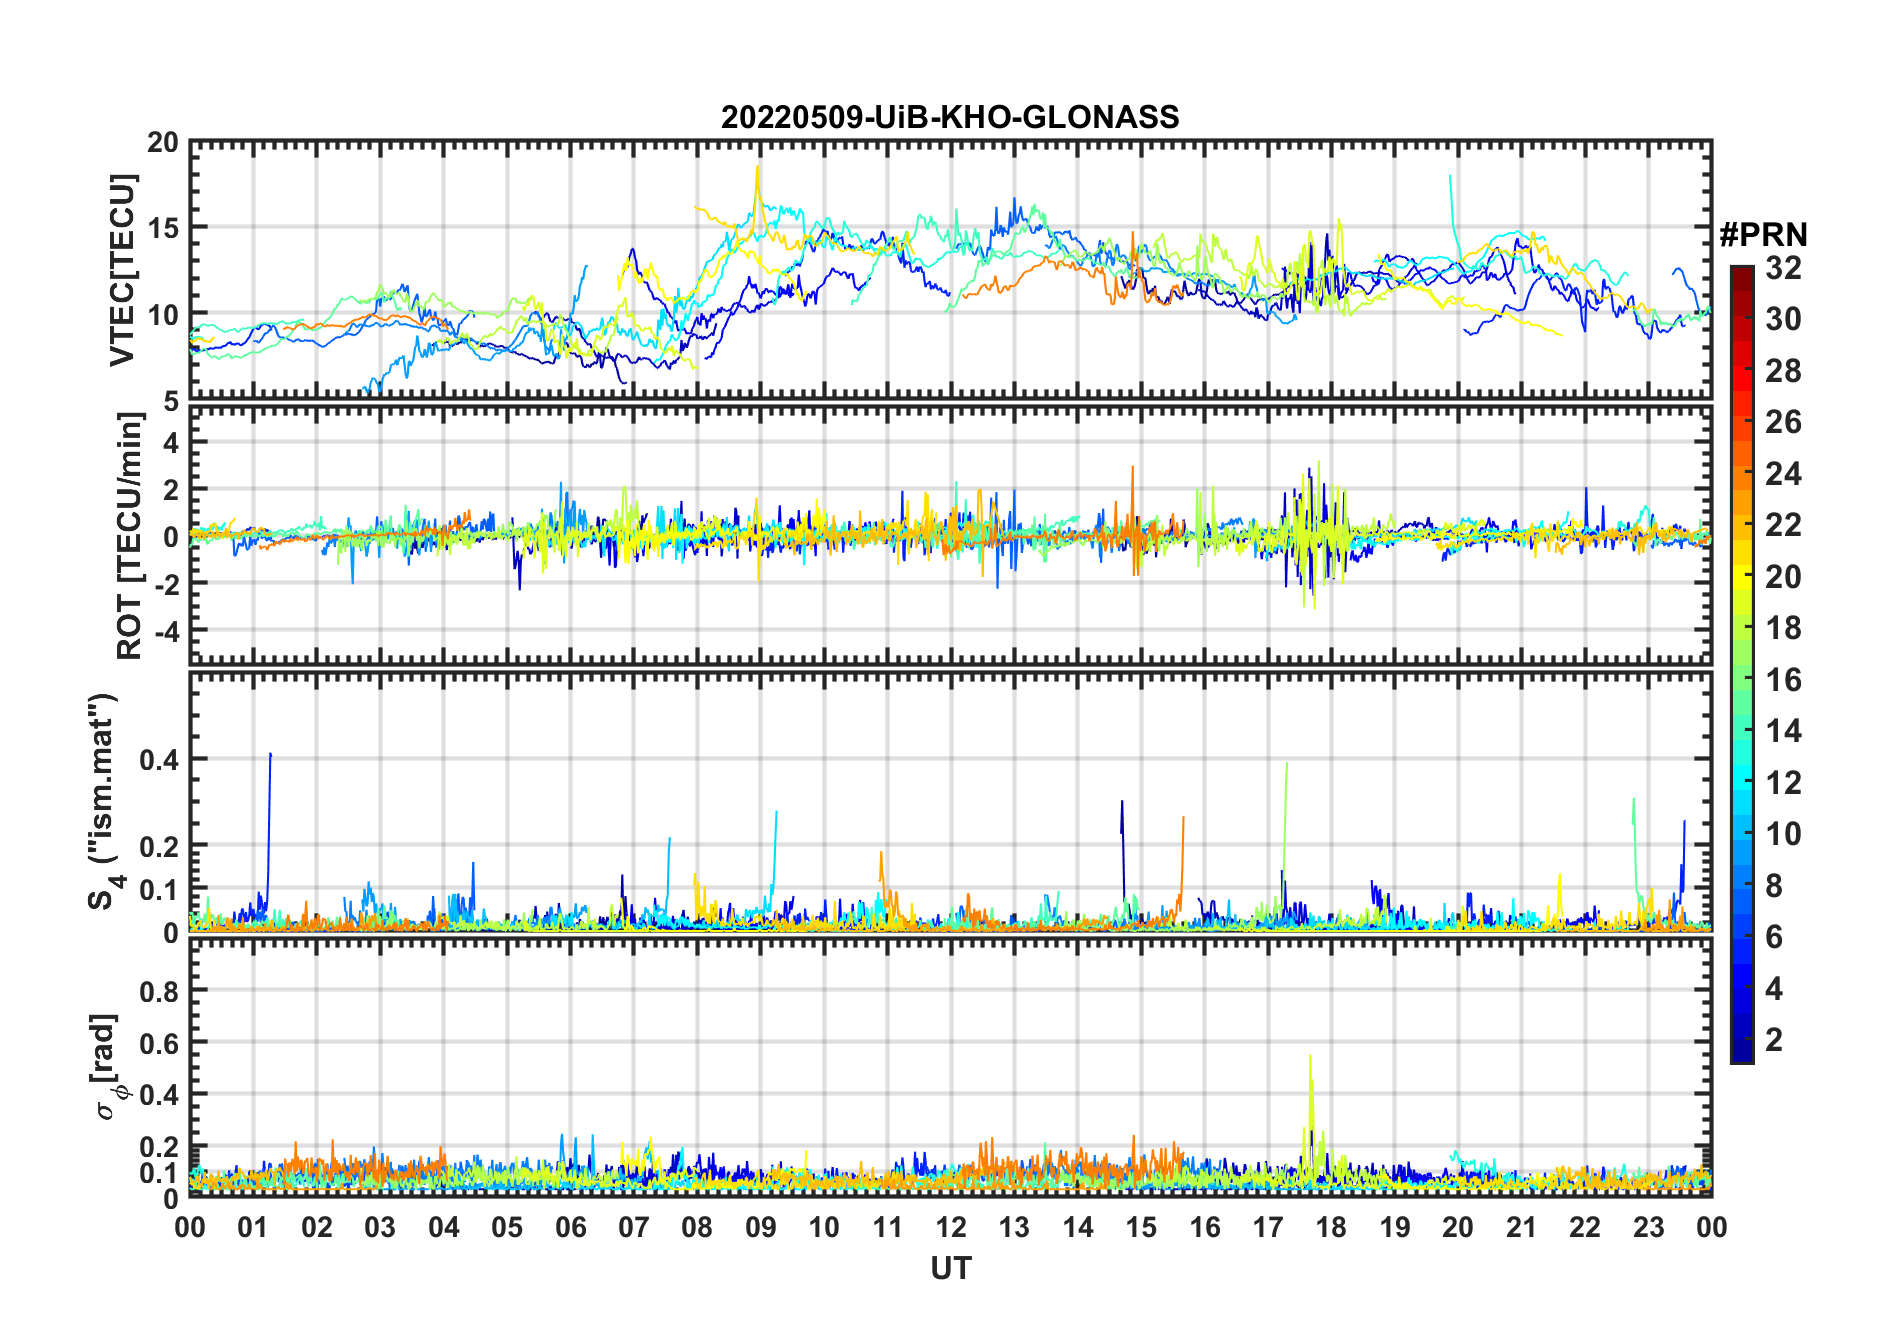Click the x-axis hour label 13

click(x=1014, y=1228)
